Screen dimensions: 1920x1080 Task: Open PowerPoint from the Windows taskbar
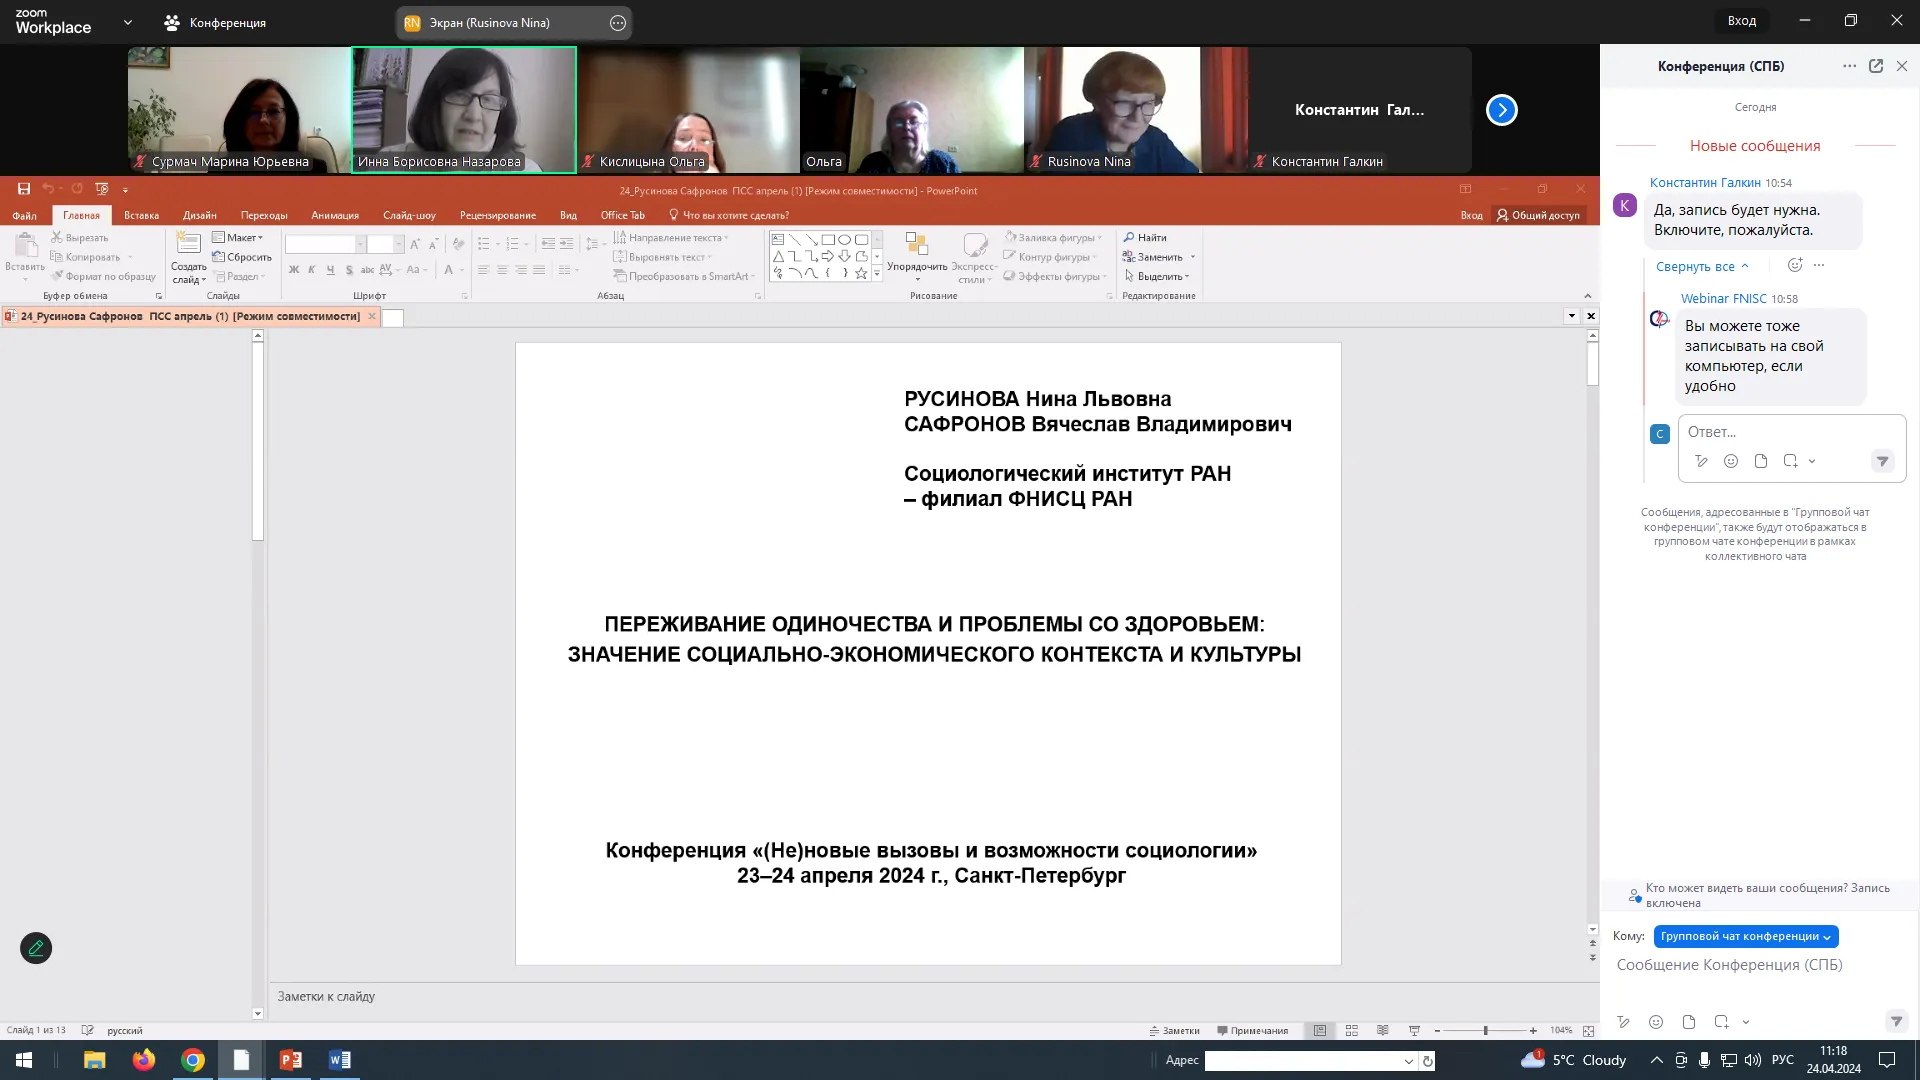tap(290, 1060)
